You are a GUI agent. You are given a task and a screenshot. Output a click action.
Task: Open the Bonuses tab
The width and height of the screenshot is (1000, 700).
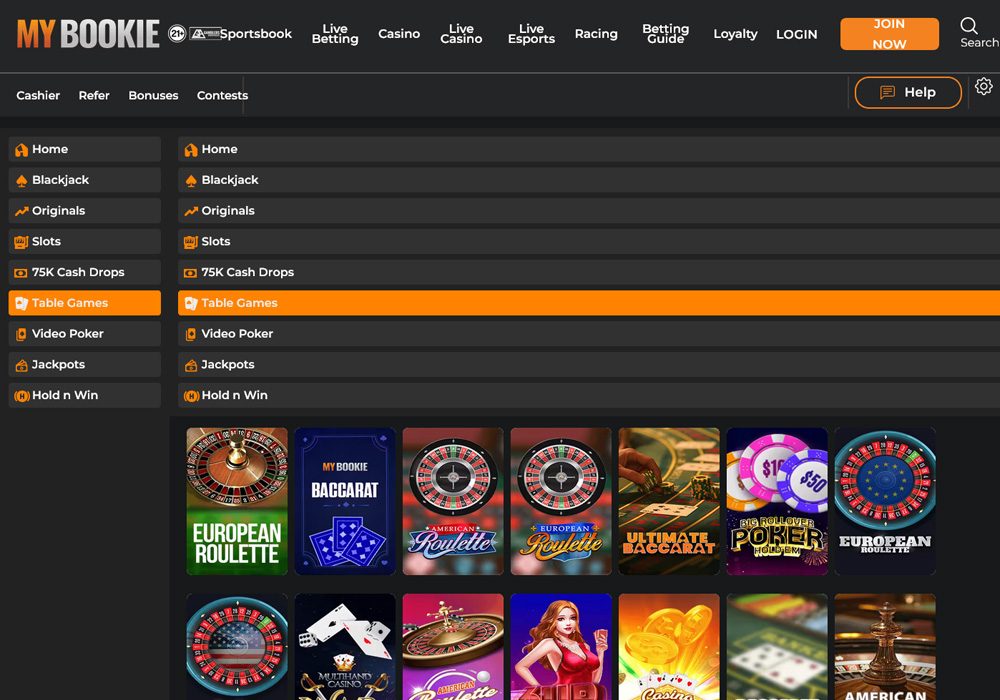click(153, 96)
